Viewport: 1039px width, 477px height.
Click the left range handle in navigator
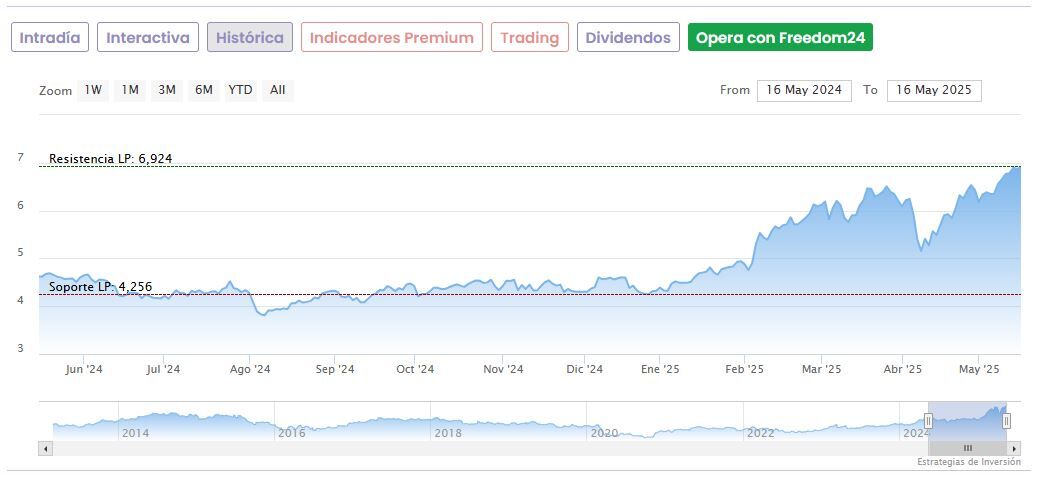tap(928, 421)
